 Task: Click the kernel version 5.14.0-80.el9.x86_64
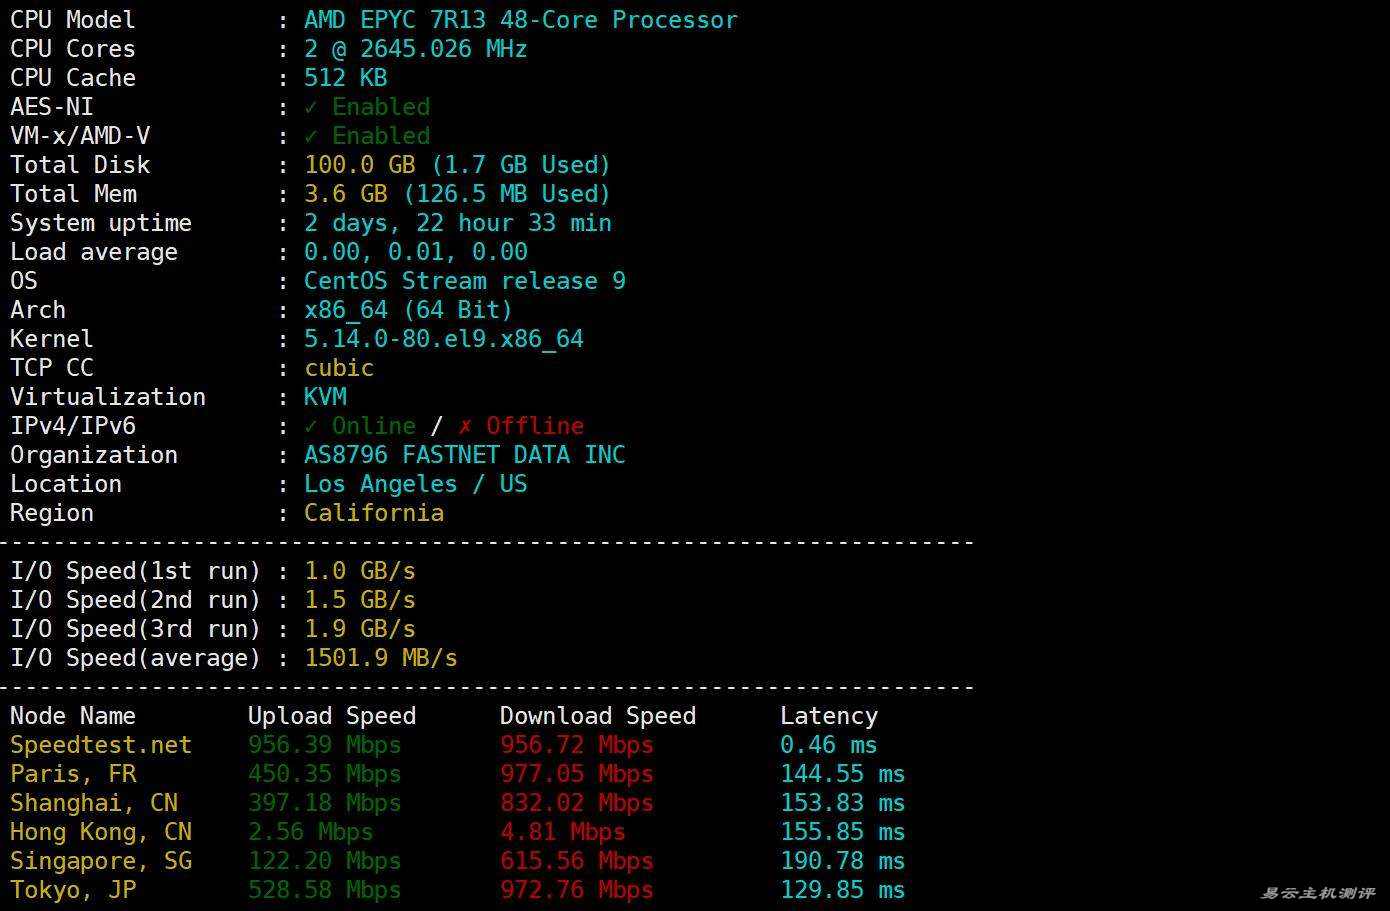443,339
